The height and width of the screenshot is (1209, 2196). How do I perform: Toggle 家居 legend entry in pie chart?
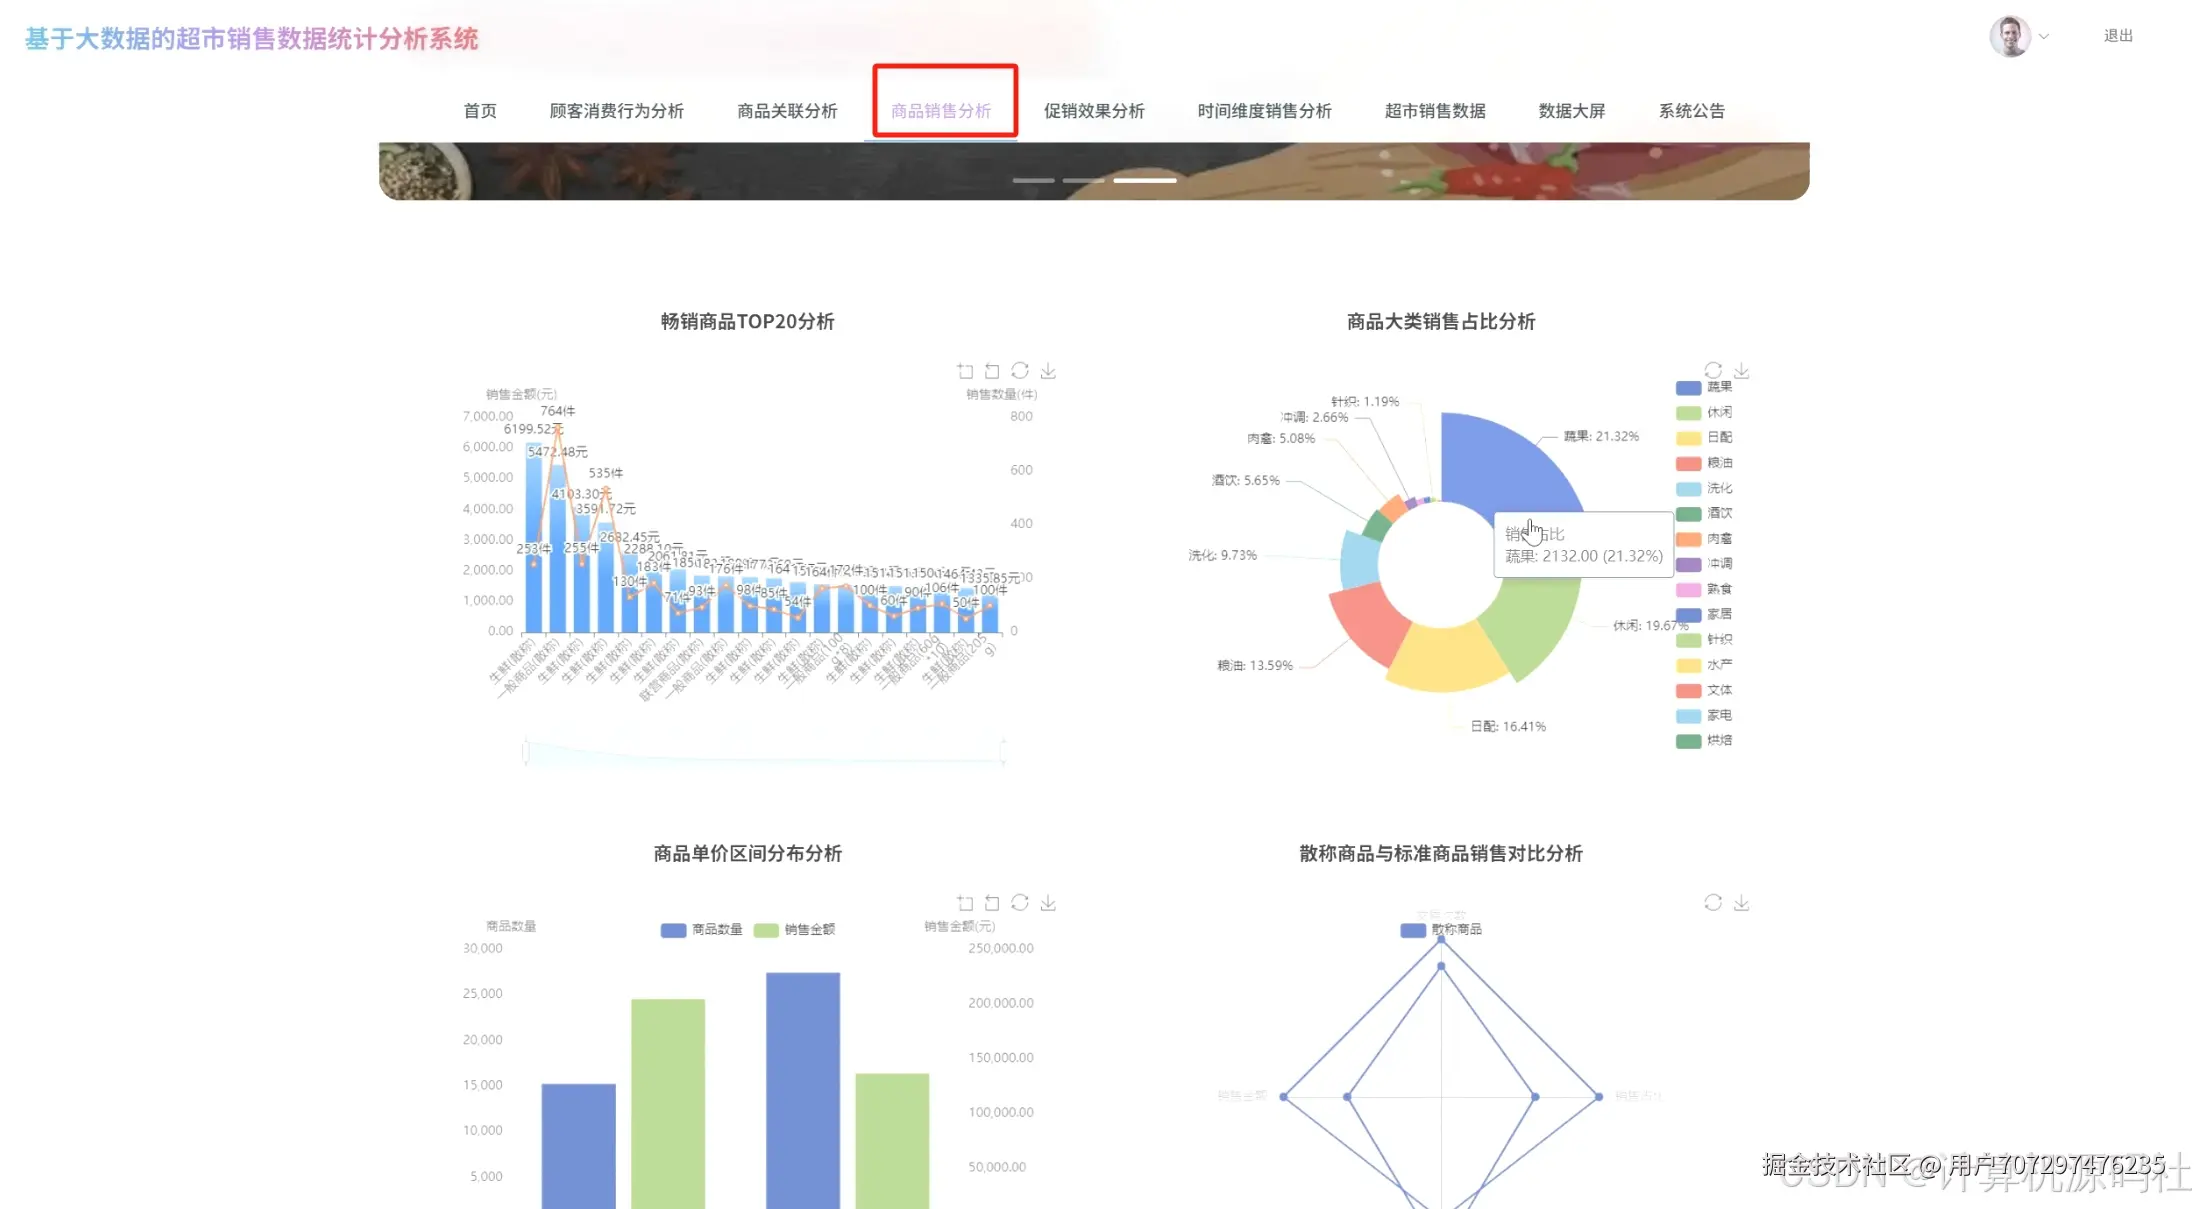coord(1704,614)
